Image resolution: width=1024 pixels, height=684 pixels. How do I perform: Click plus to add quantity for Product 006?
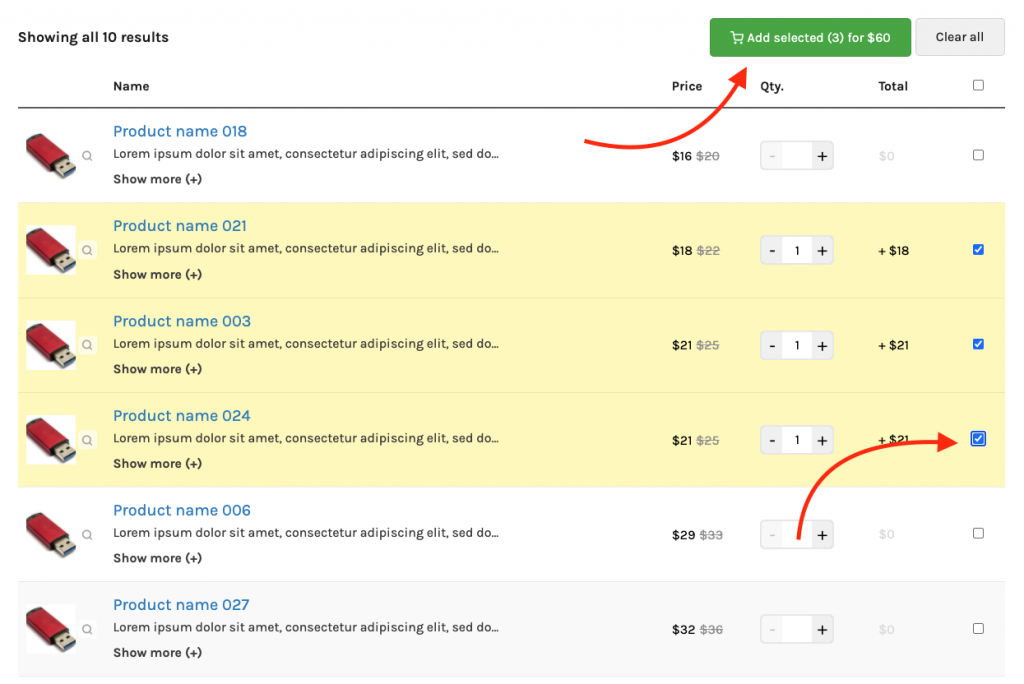pos(822,534)
